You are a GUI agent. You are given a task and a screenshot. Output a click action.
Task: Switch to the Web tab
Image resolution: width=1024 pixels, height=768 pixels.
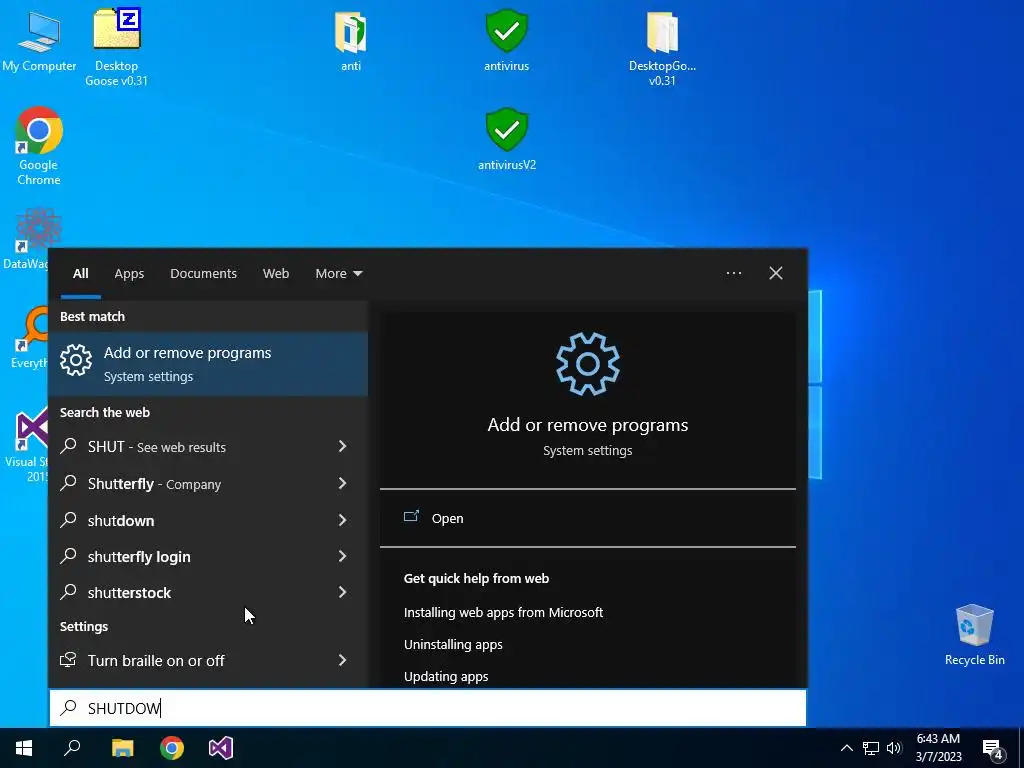pos(276,273)
